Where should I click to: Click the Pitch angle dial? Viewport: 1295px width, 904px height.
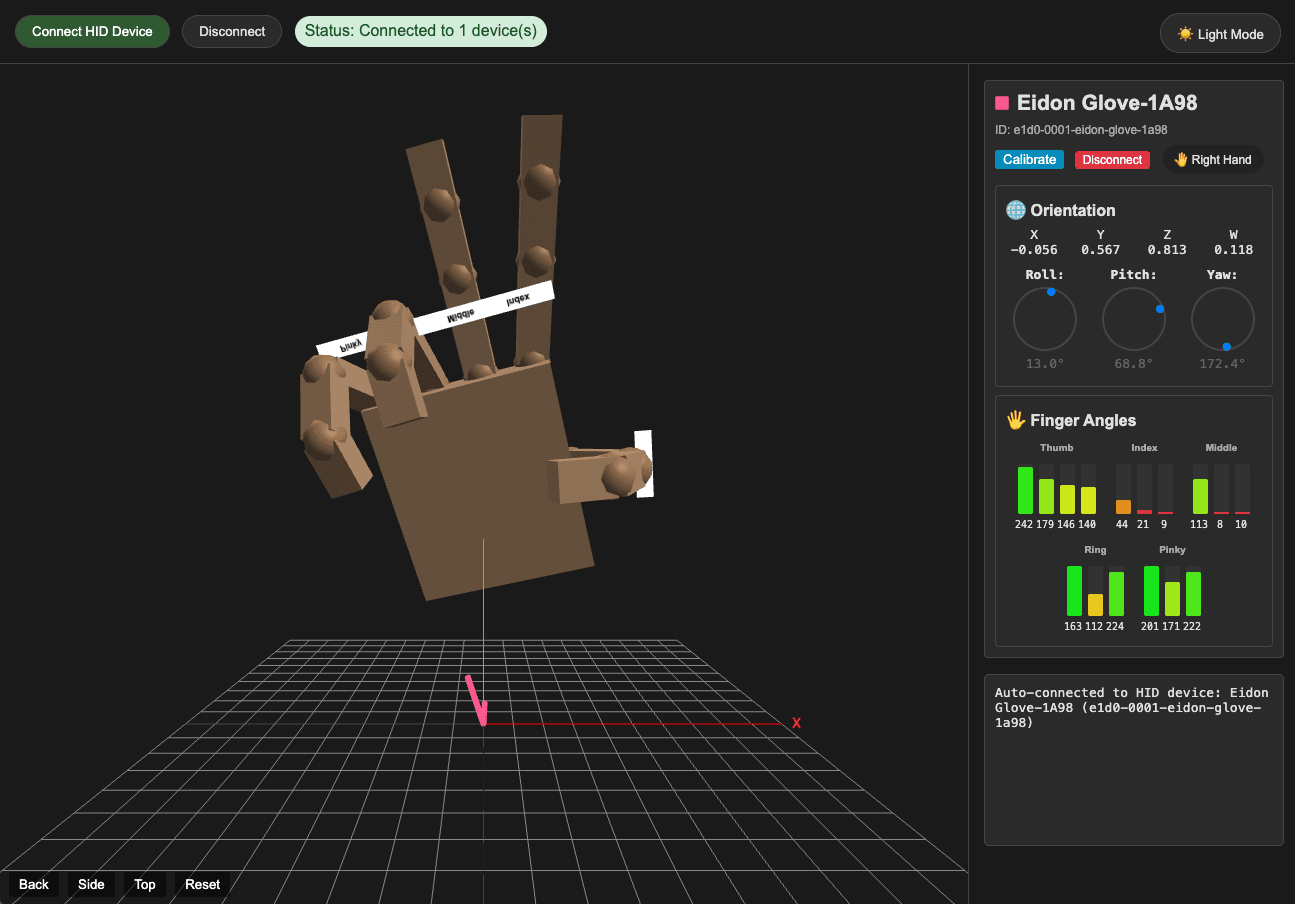pos(1133,320)
